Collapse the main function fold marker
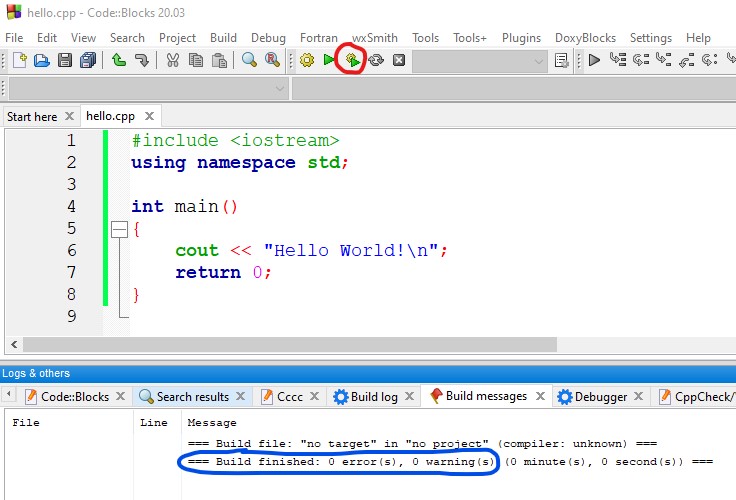736x500 pixels. (x=118, y=229)
